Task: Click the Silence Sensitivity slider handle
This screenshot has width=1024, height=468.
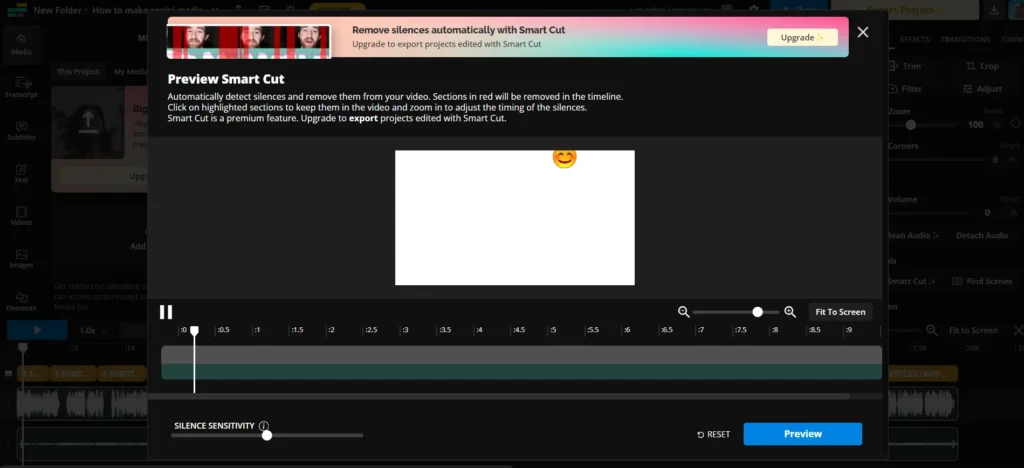Action: click(x=266, y=435)
